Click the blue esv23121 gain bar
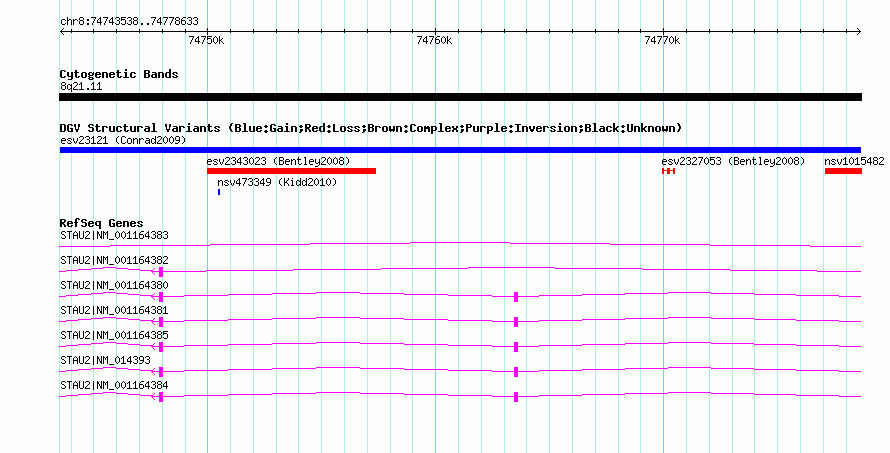Image resolution: width=890 pixels, height=453 pixels. click(460, 150)
